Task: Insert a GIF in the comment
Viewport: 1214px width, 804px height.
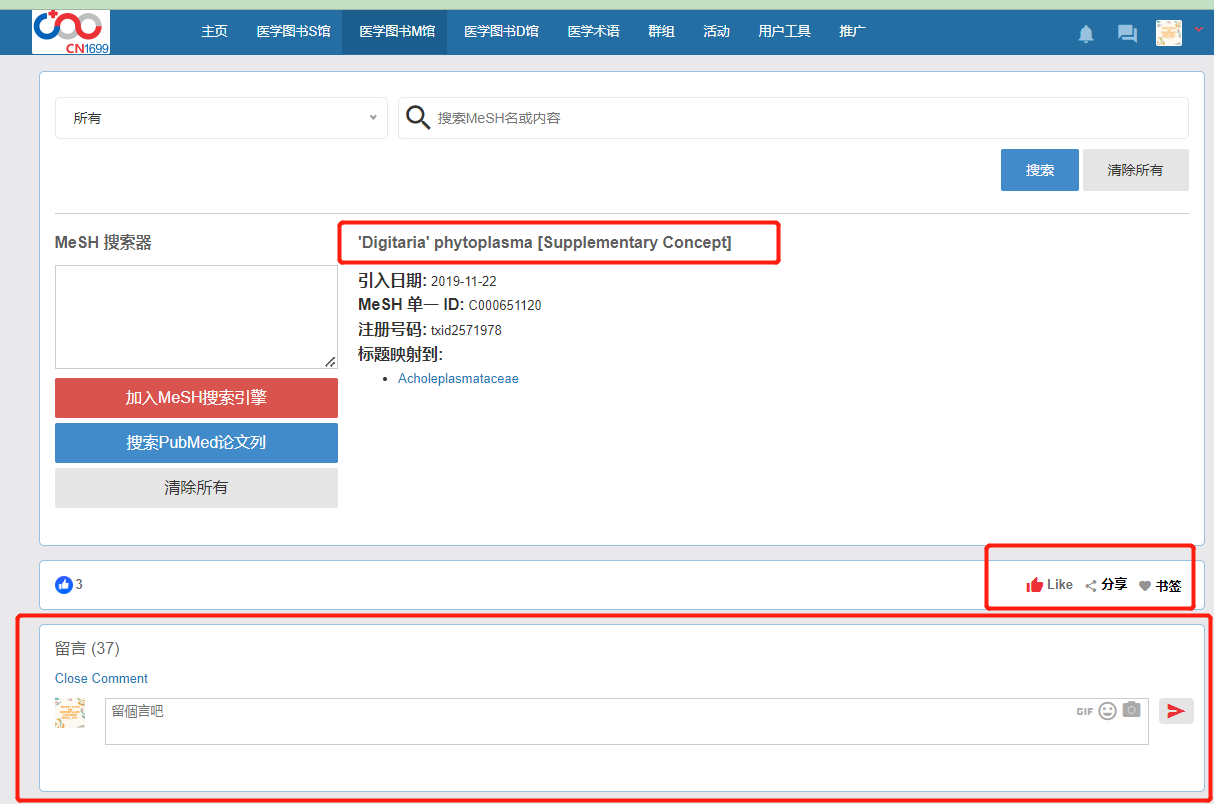Action: coord(1084,711)
